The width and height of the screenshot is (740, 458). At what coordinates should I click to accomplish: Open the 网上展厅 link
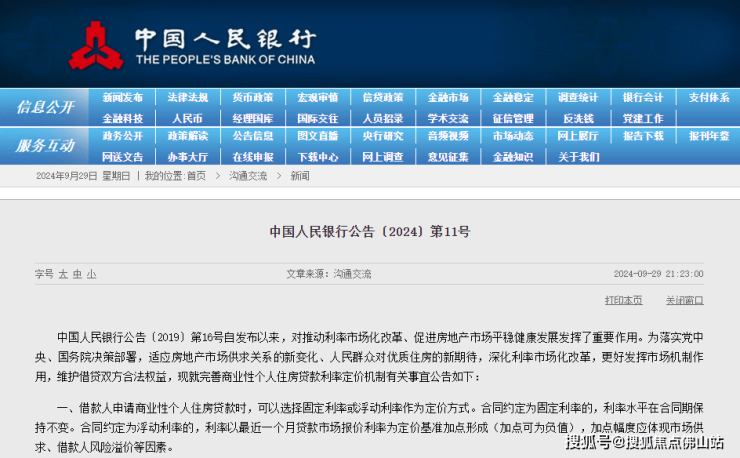pyautogui.click(x=578, y=136)
